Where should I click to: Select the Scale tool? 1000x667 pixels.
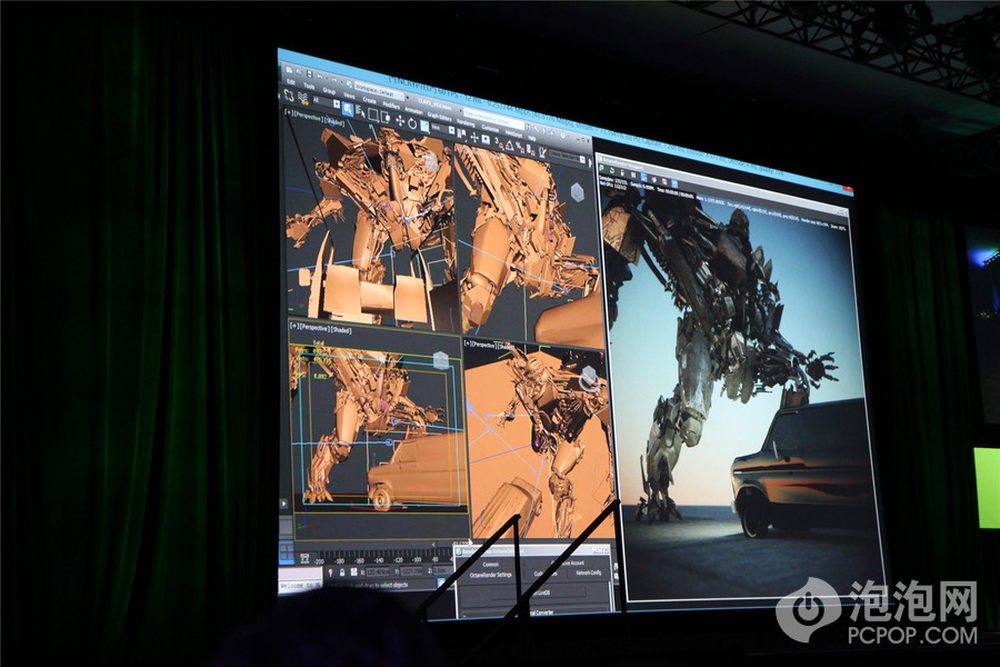425,126
